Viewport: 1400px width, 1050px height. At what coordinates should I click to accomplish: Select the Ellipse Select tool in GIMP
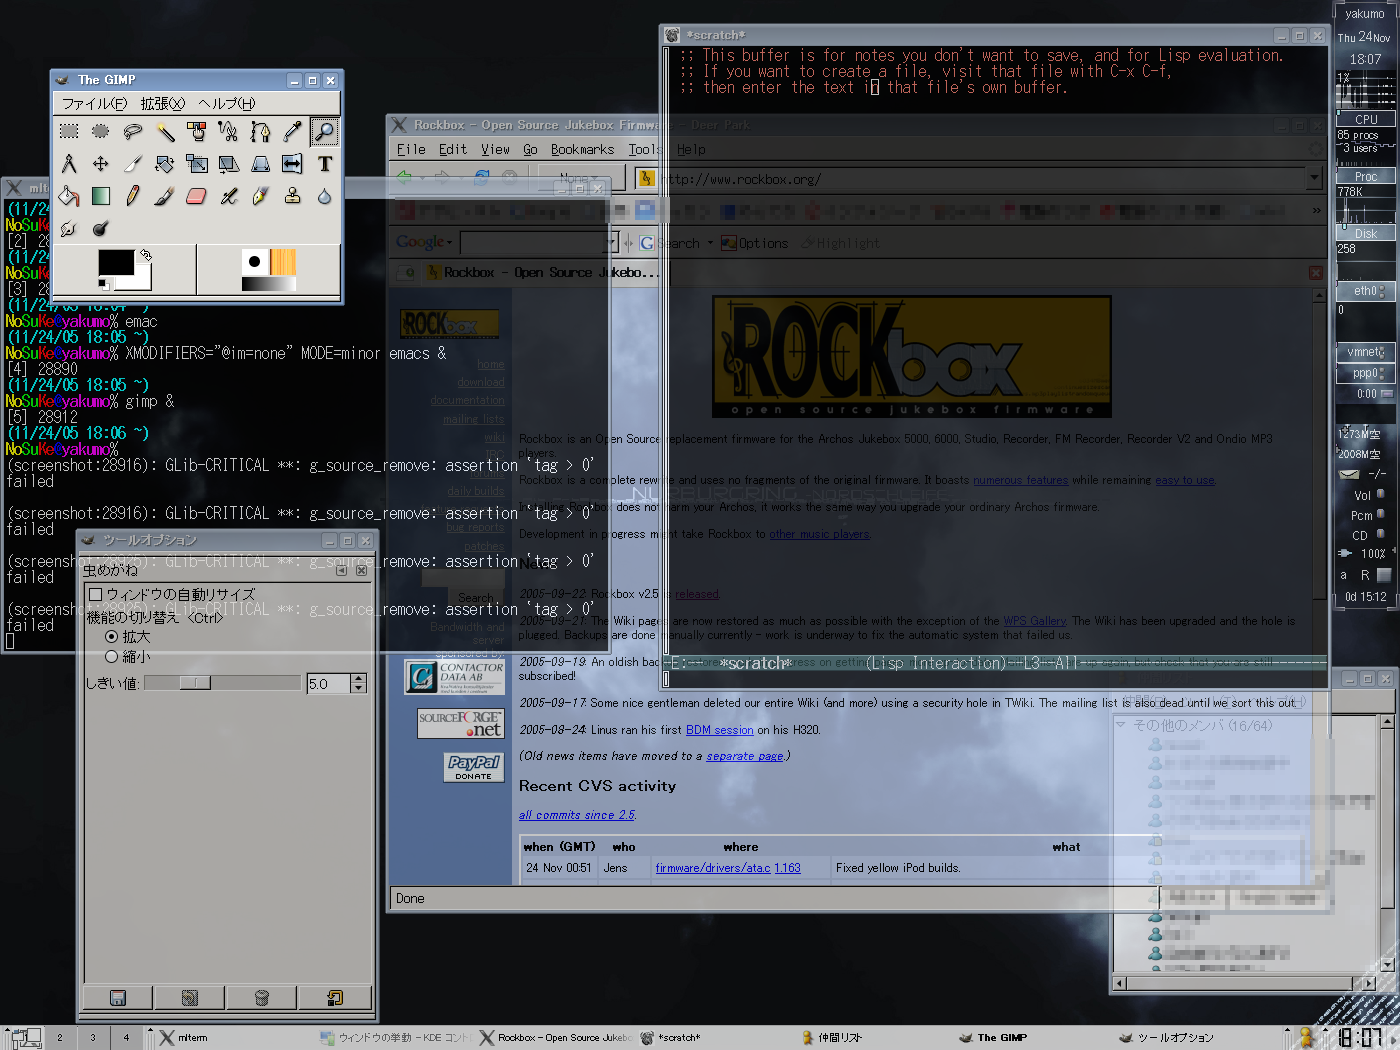[x=101, y=131]
